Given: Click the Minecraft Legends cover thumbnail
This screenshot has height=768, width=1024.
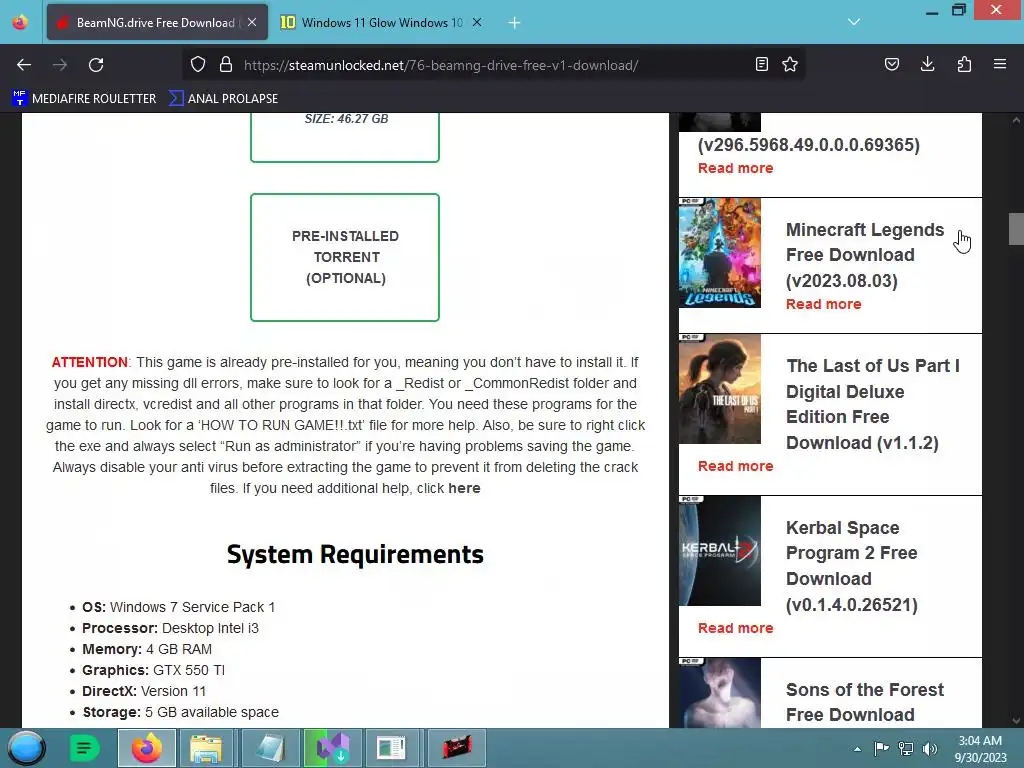Looking at the screenshot, I should [720, 253].
